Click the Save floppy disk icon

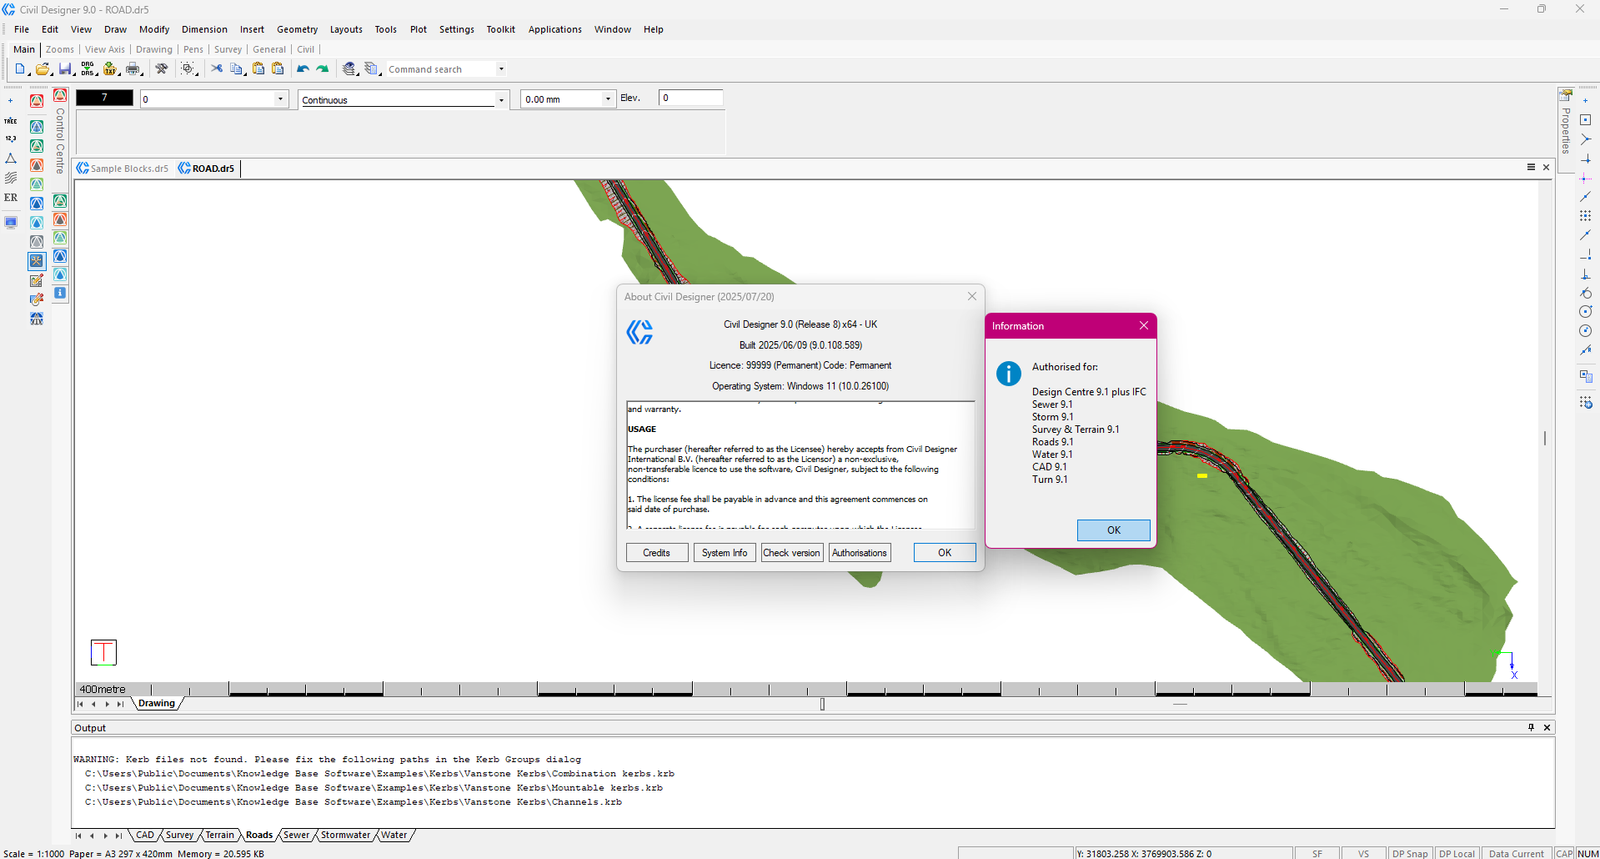(65, 69)
